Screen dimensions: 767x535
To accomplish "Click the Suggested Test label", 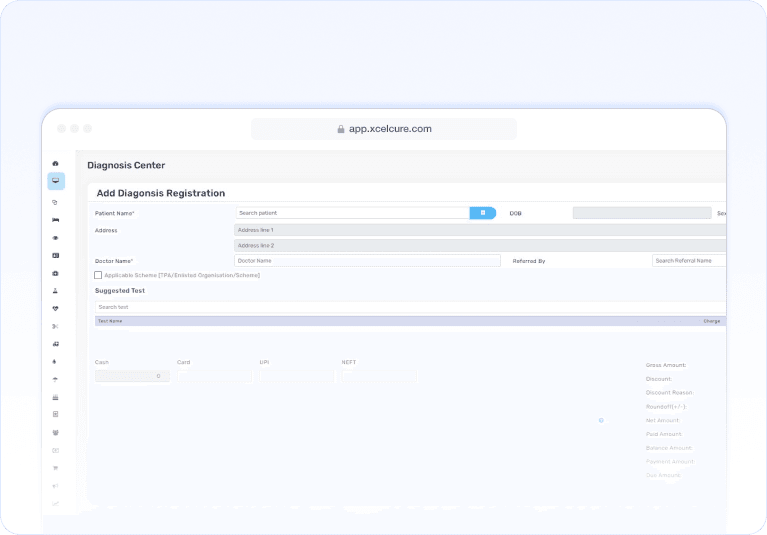I will 120,290.
